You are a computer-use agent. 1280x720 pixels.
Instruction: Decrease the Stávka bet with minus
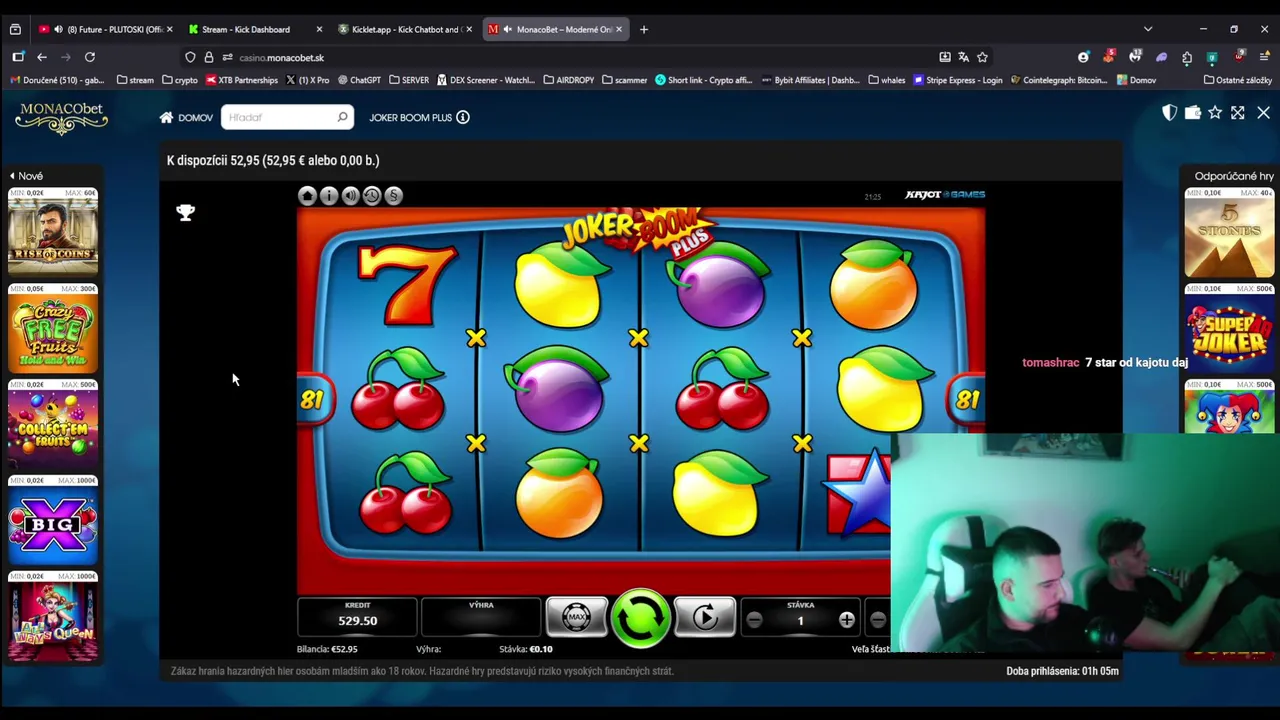point(754,621)
